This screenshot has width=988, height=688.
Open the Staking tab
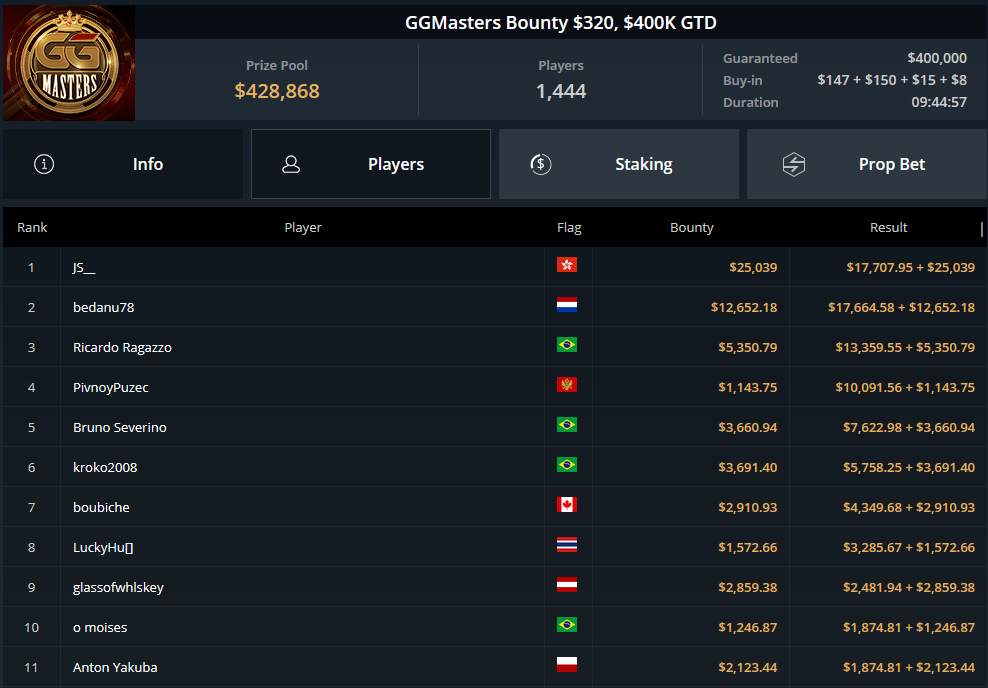click(x=619, y=164)
